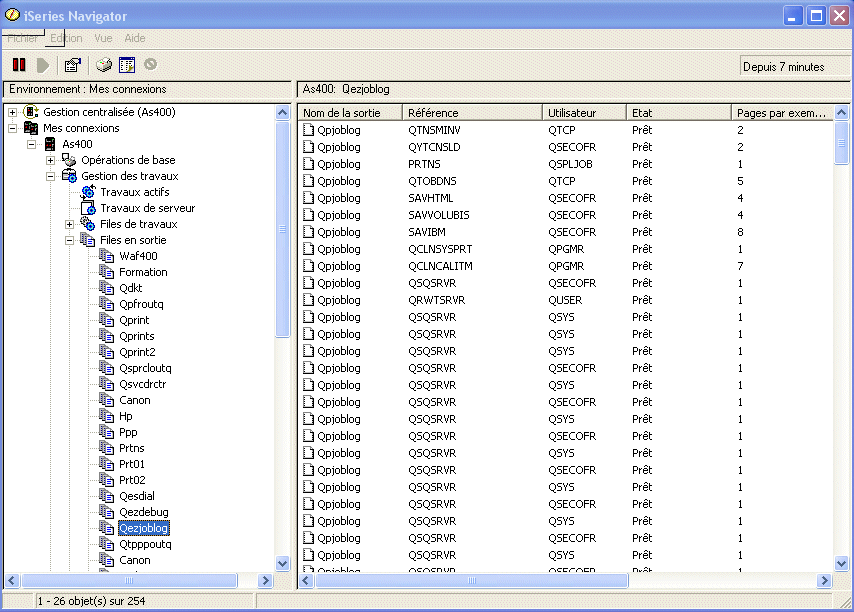854x612 pixels.
Task: Click the Mes connexions icon
Action: click(31, 128)
